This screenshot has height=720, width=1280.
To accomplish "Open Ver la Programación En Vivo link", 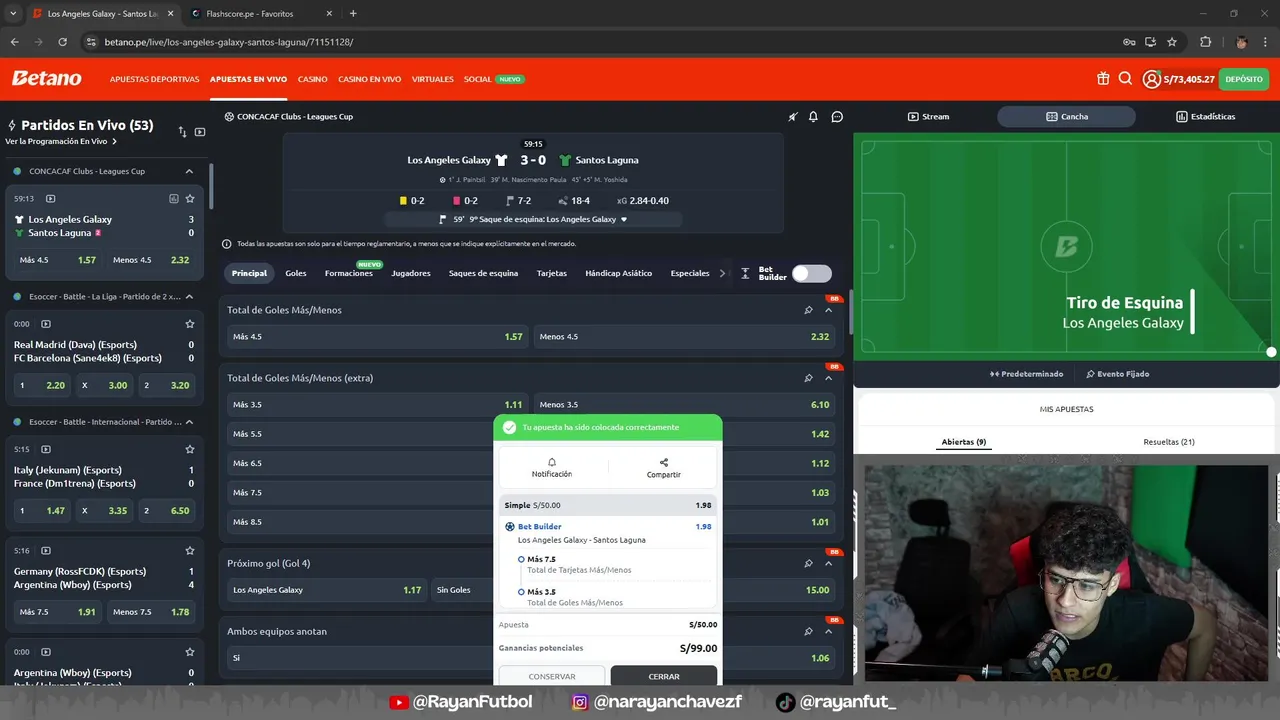I will (61, 142).
